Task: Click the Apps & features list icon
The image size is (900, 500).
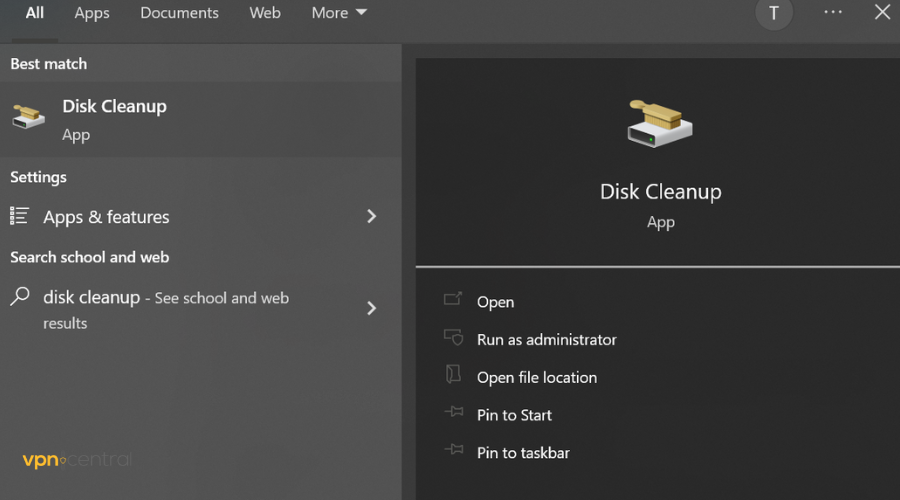Action: (x=19, y=216)
